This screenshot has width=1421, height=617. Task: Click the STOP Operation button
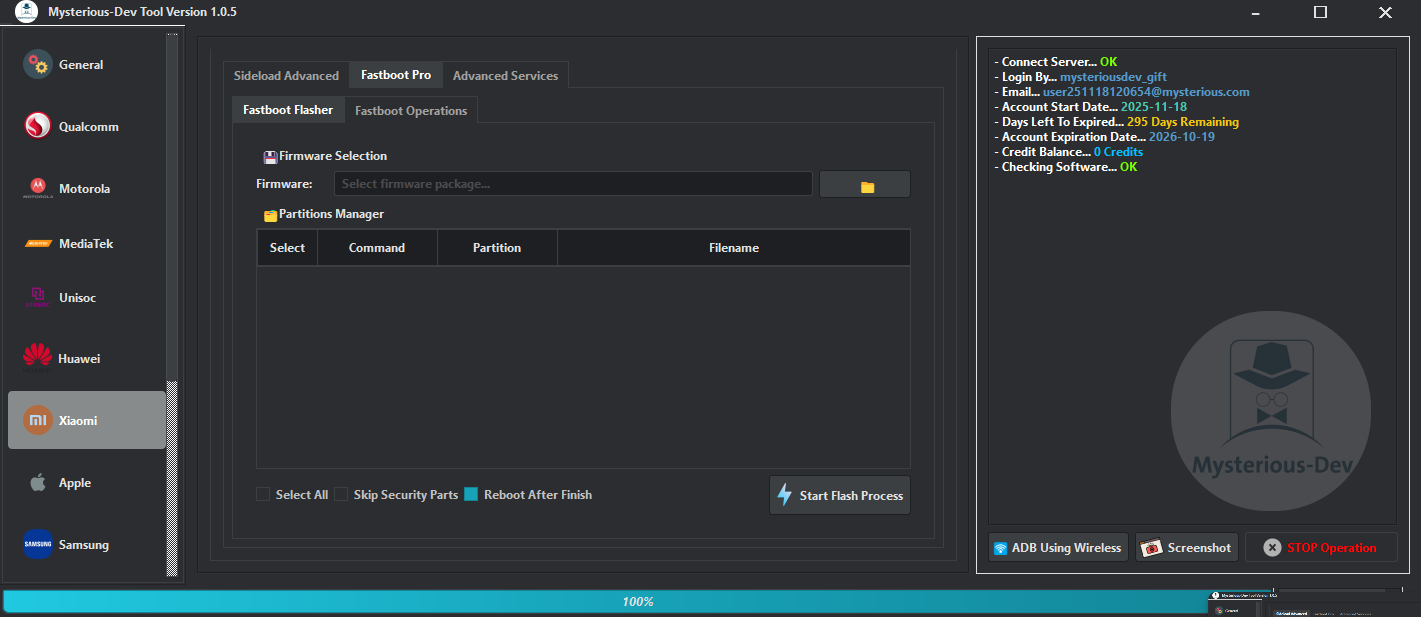(1320, 547)
